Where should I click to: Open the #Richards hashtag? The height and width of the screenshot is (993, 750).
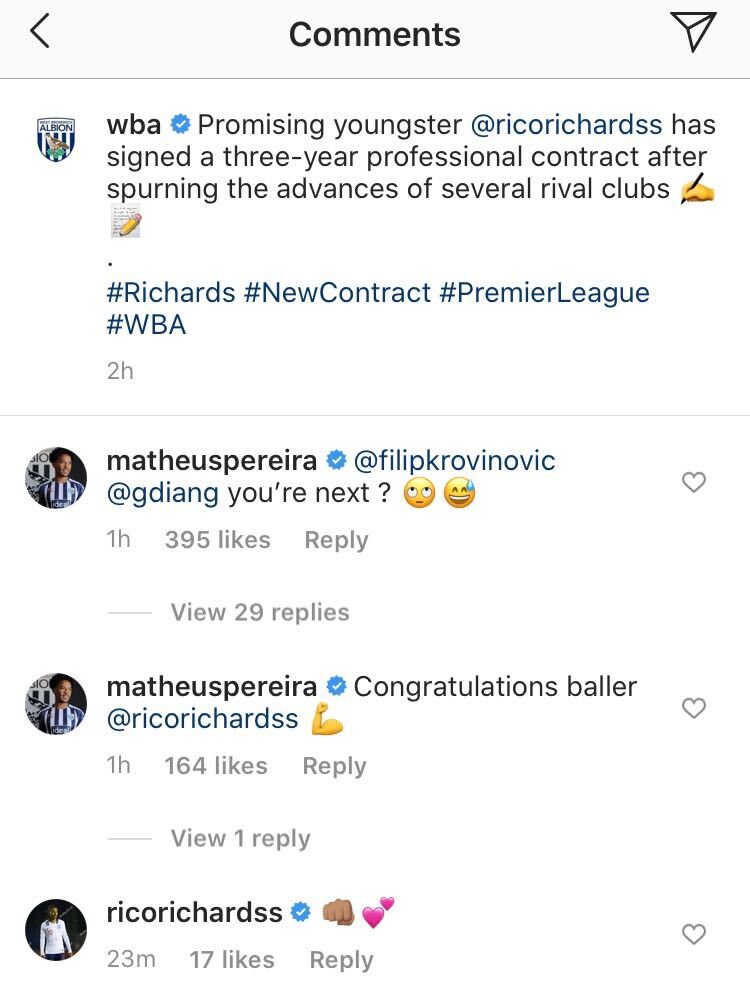tap(170, 293)
